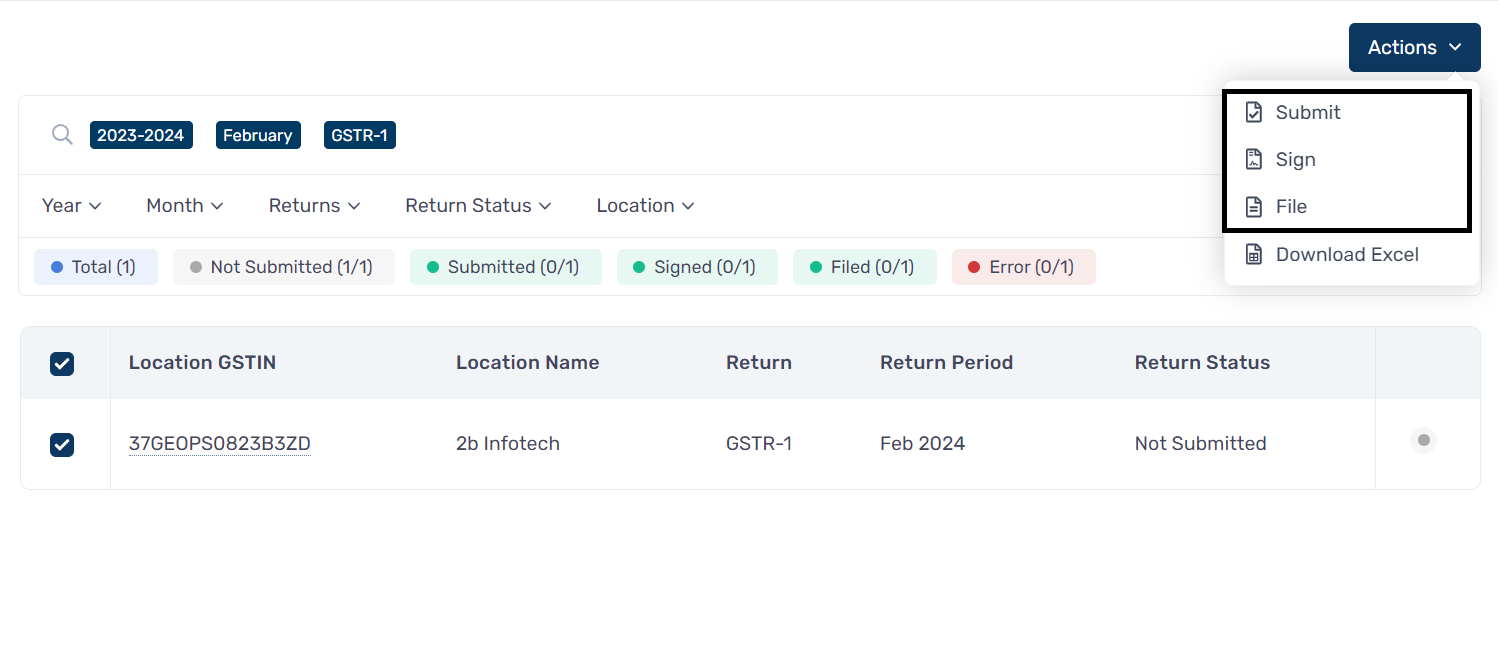
Task: Click the grey status dot in row
Action: [1423, 440]
